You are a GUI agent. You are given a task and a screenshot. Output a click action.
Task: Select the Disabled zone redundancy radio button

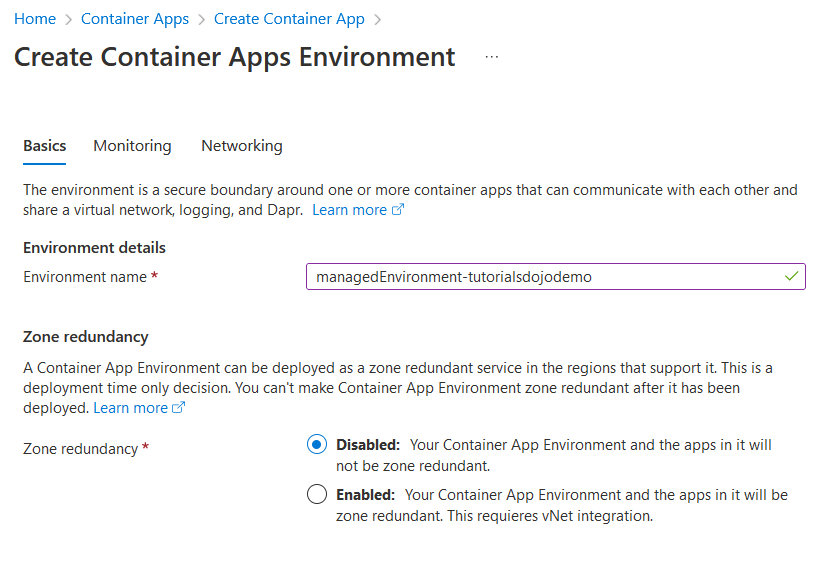click(x=317, y=445)
